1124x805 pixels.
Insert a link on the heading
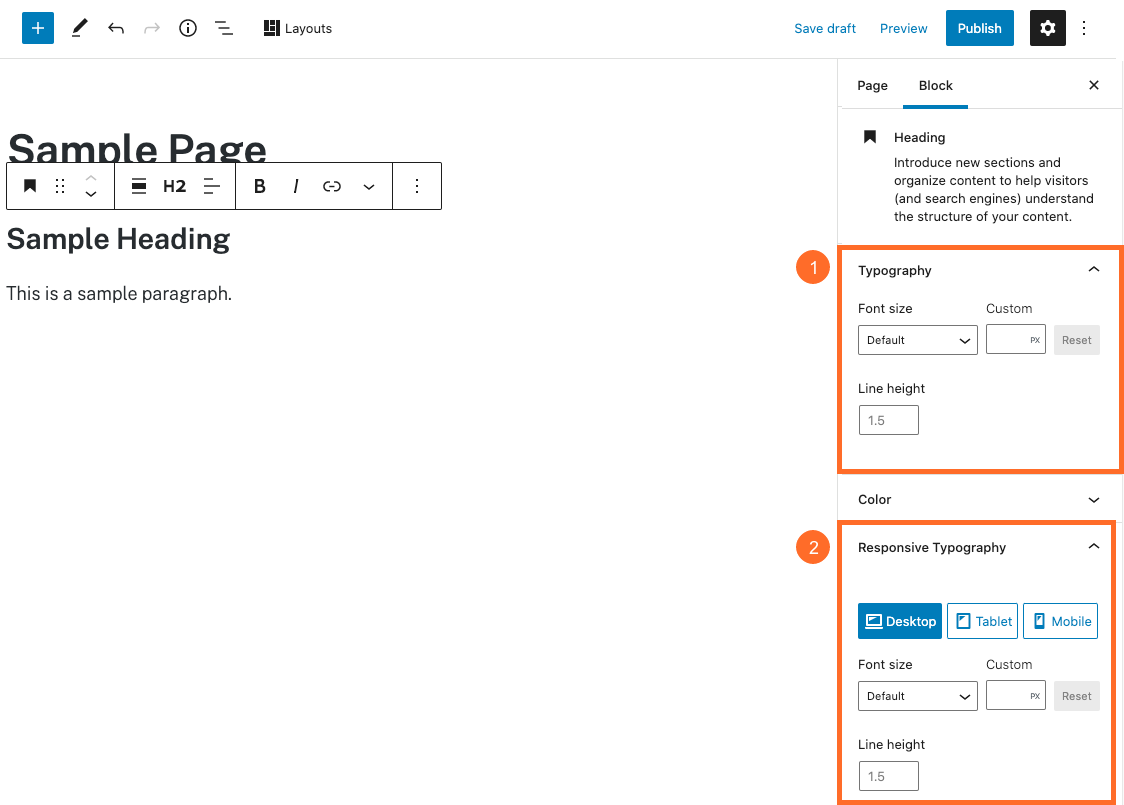click(x=331, y=186)
